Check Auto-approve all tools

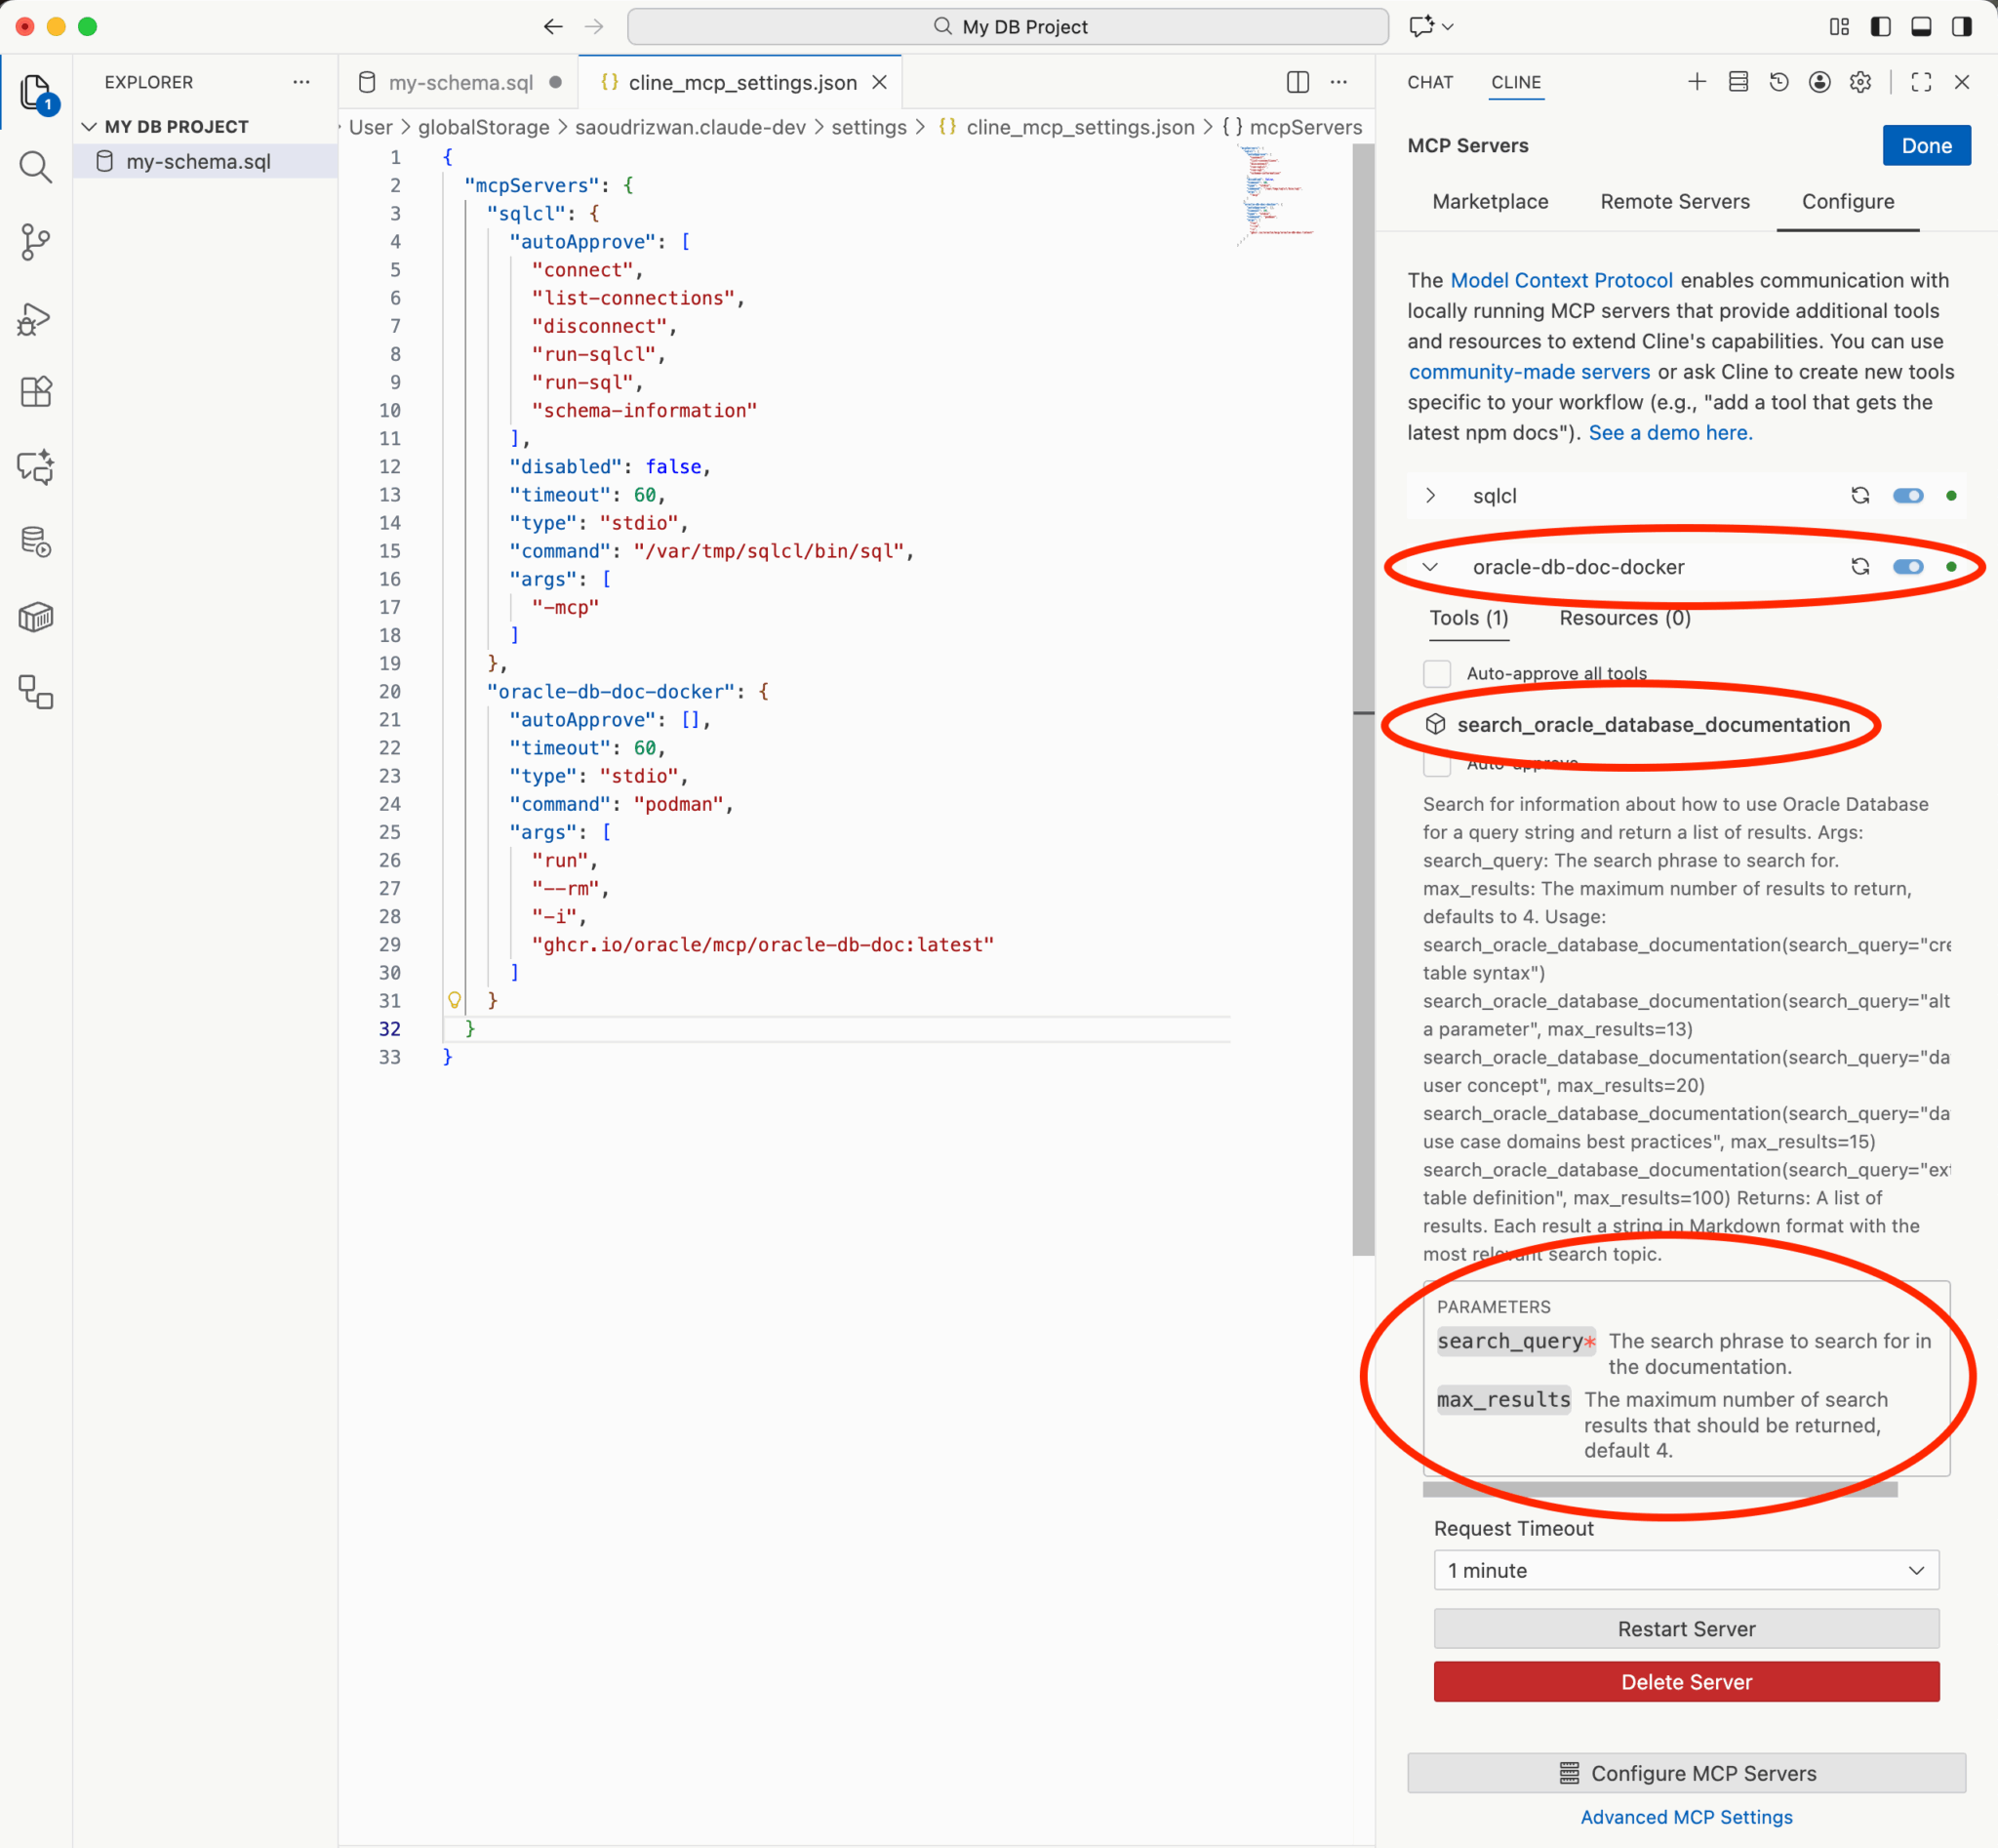[1437, 673]
